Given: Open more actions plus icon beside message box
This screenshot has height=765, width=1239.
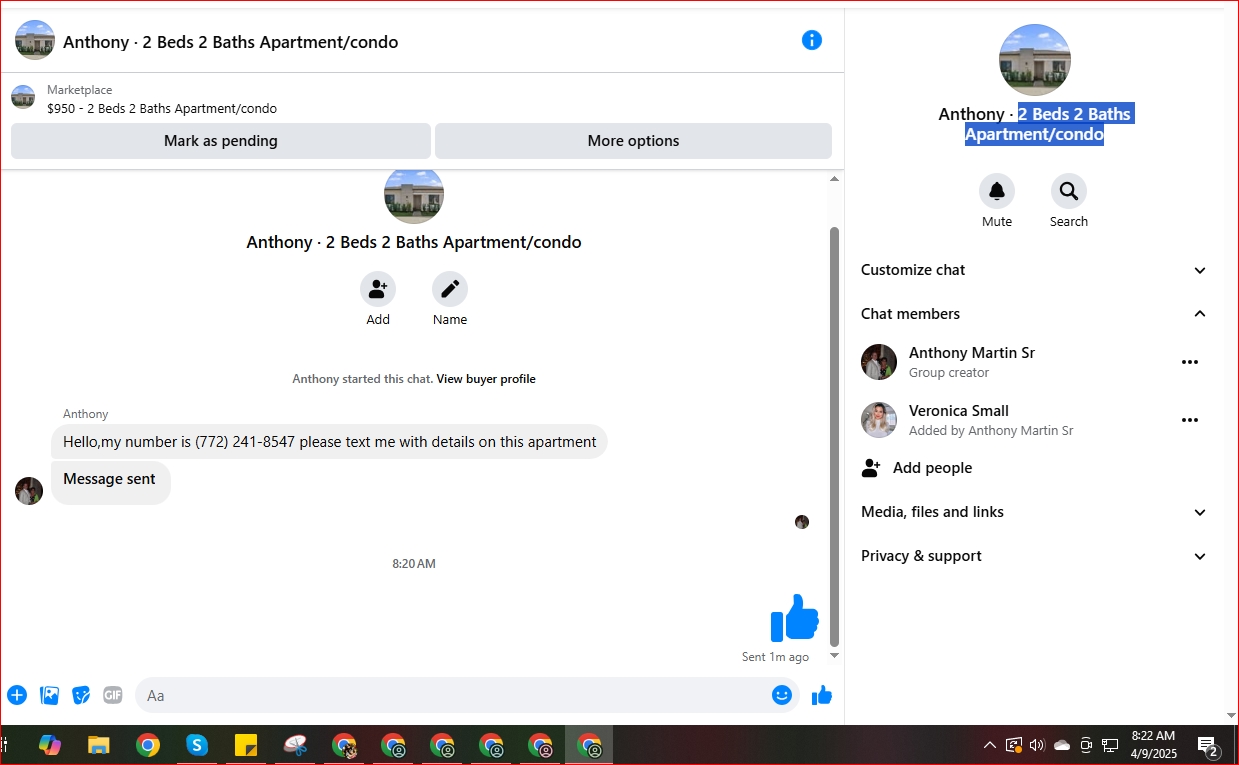Looking at the screenshot, I should (17, 695).
